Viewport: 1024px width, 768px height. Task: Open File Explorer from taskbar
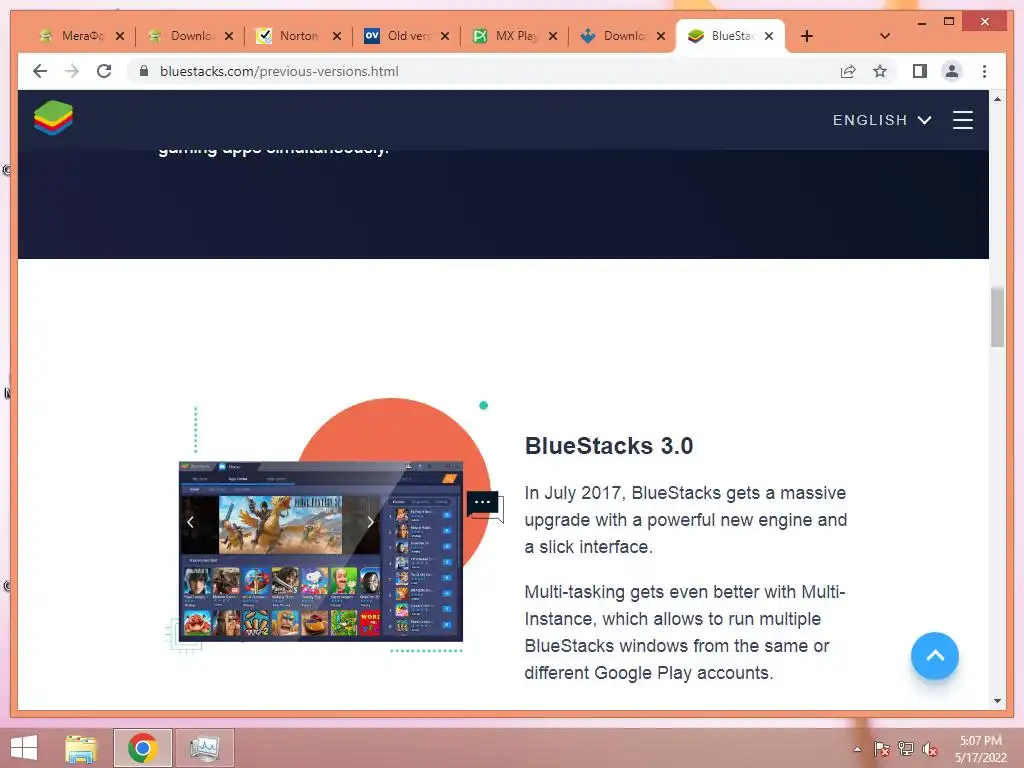click(81, 748)
